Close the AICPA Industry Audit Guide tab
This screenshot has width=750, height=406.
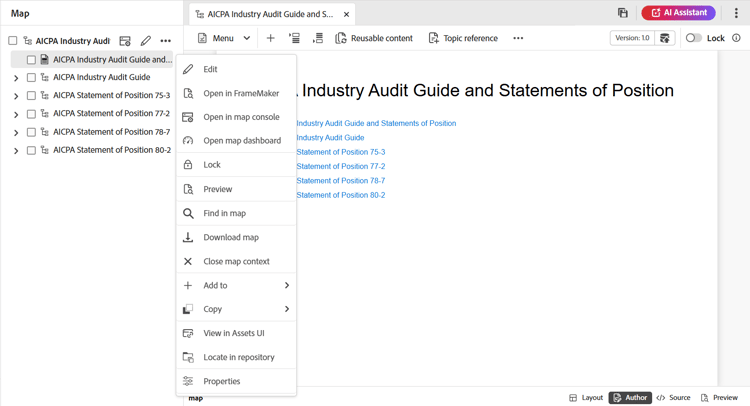(346, 14)
